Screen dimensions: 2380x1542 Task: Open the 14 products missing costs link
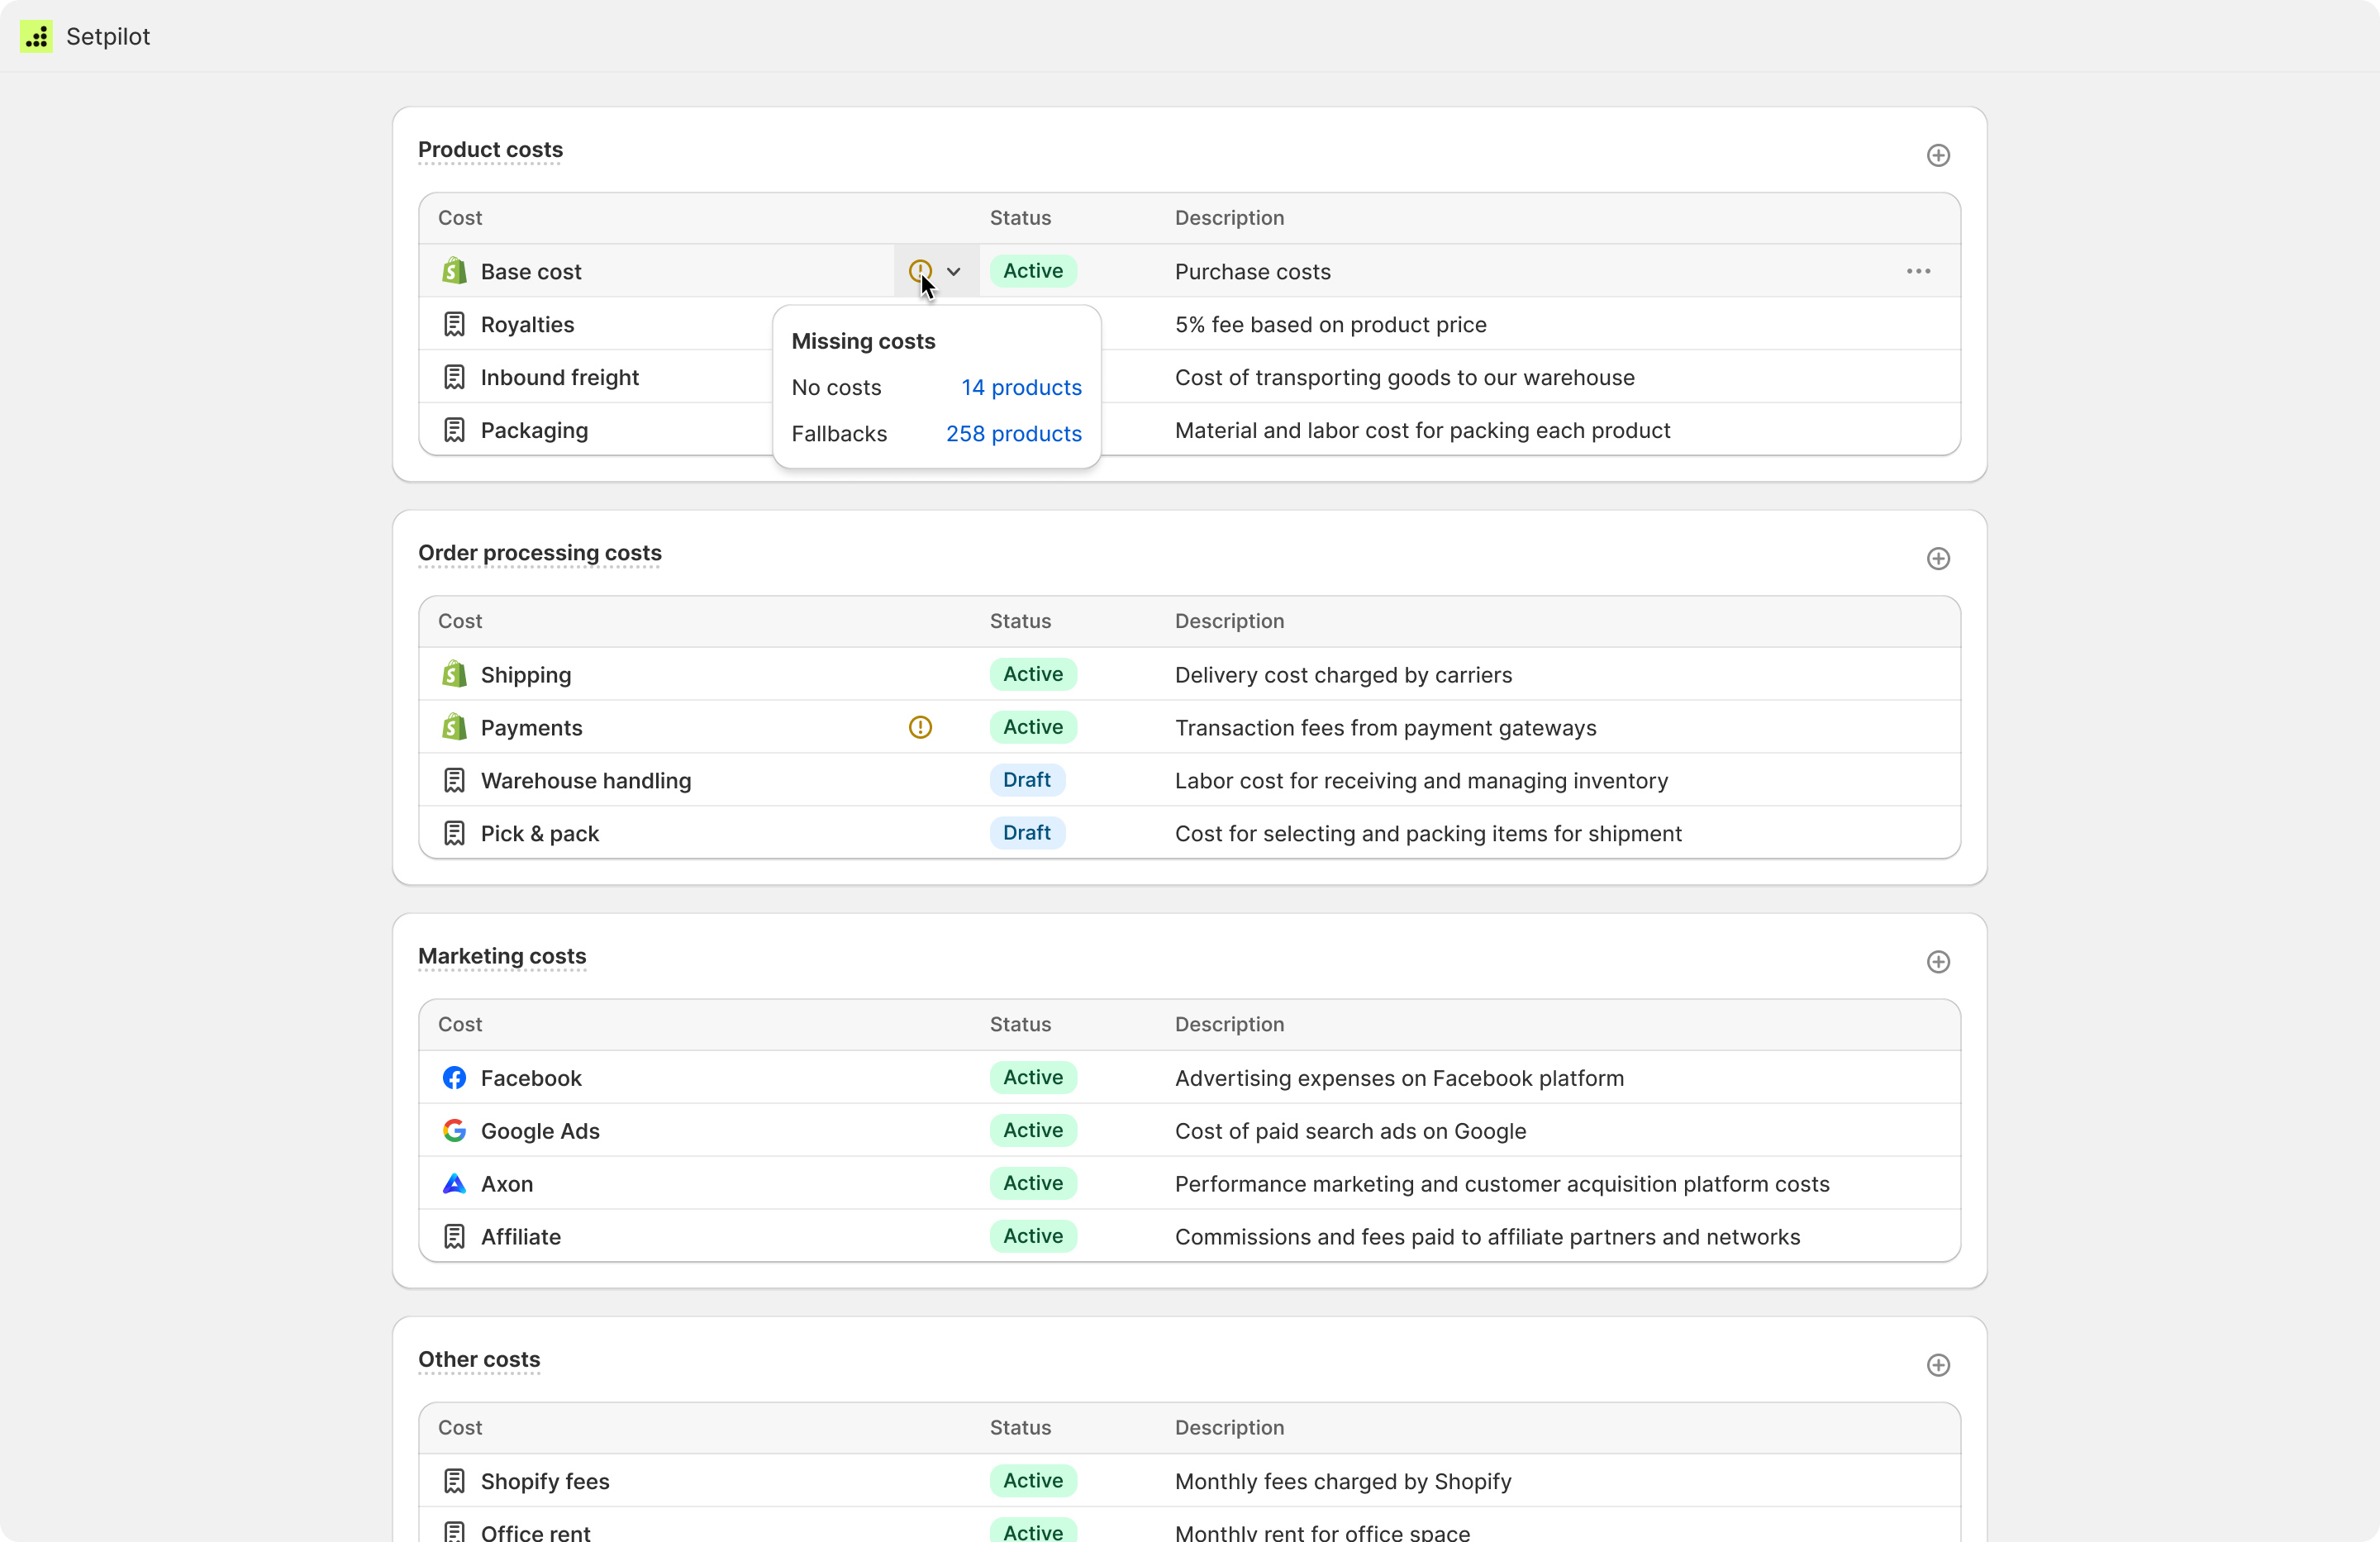coord(1020,387)
